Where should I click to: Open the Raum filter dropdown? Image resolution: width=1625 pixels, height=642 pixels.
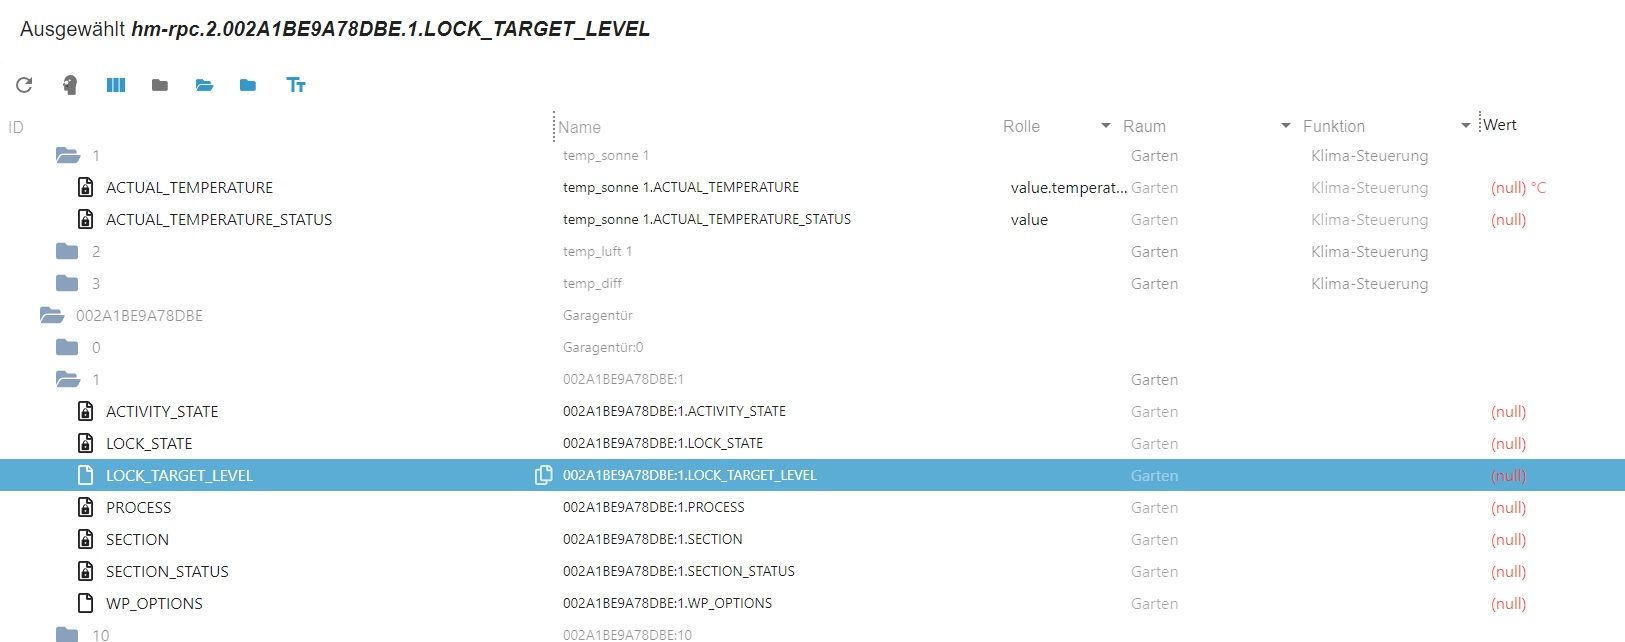coord(1286,126)
